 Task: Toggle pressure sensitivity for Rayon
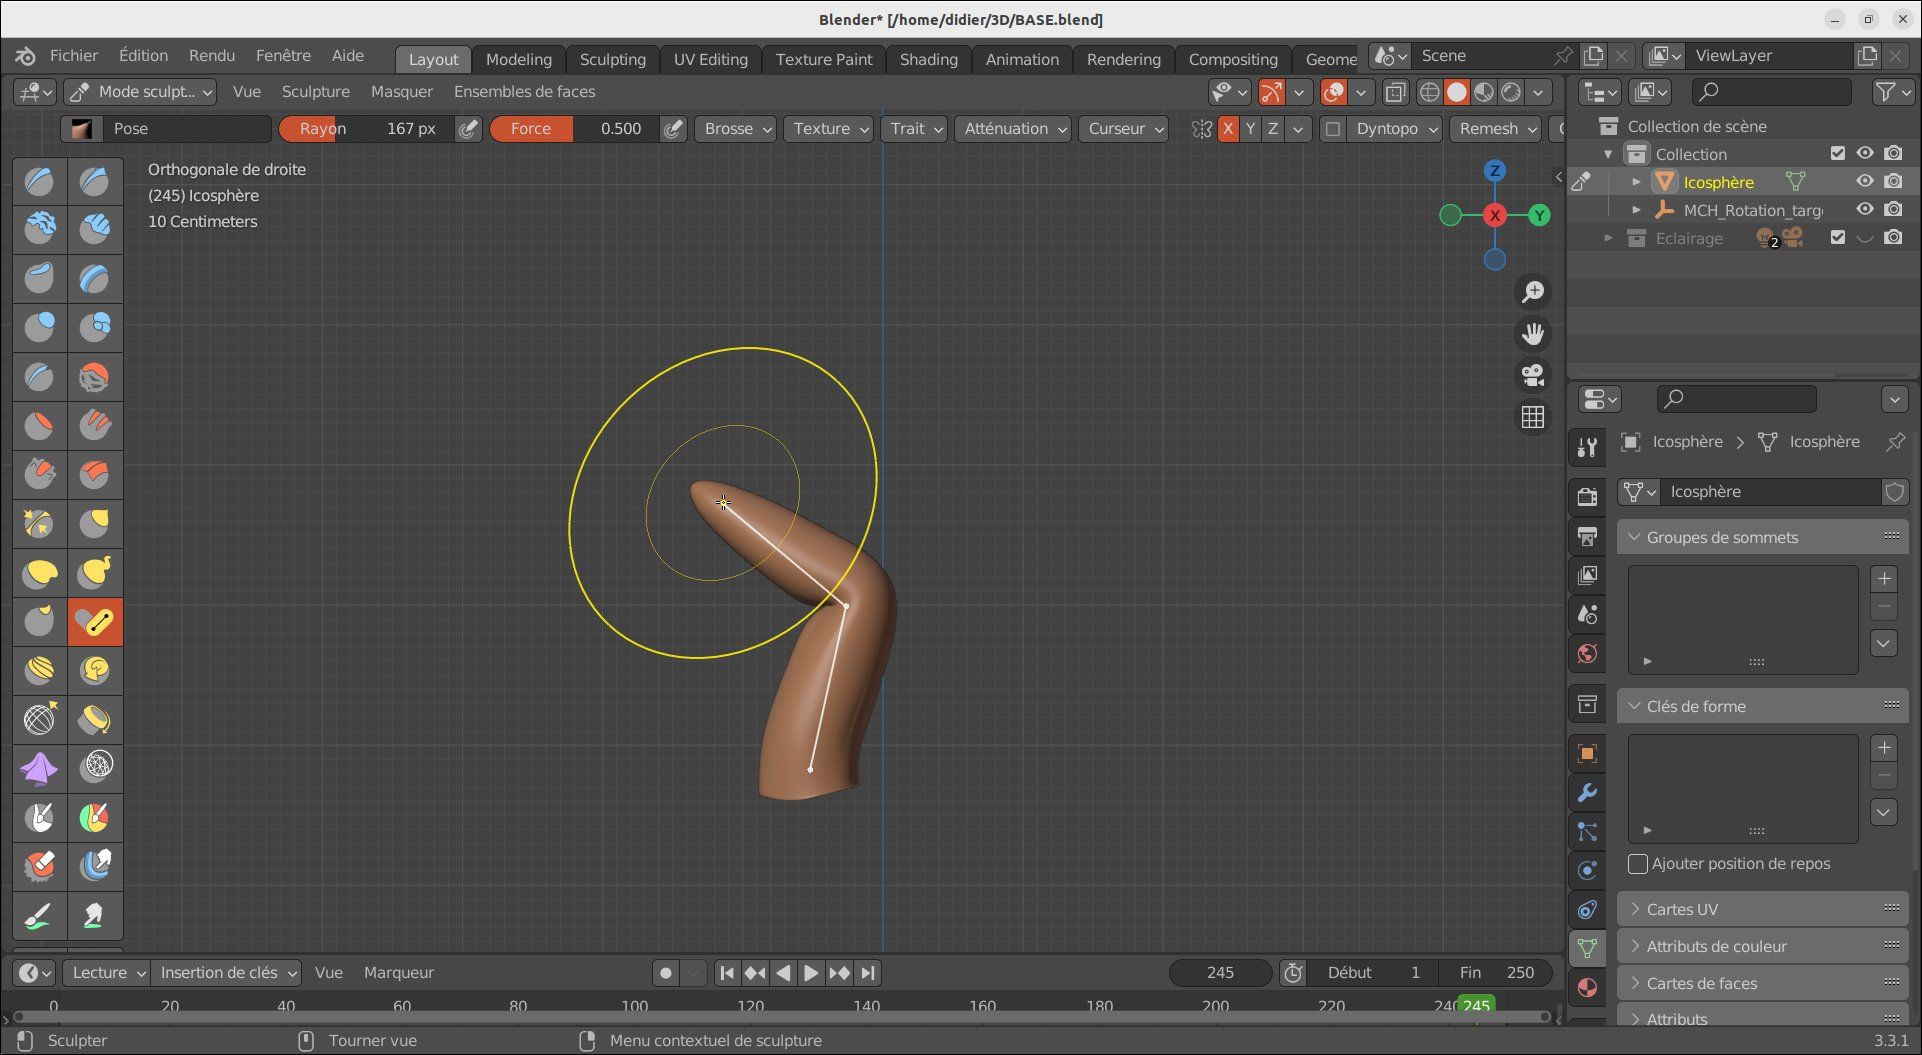[x=468, y=129]
